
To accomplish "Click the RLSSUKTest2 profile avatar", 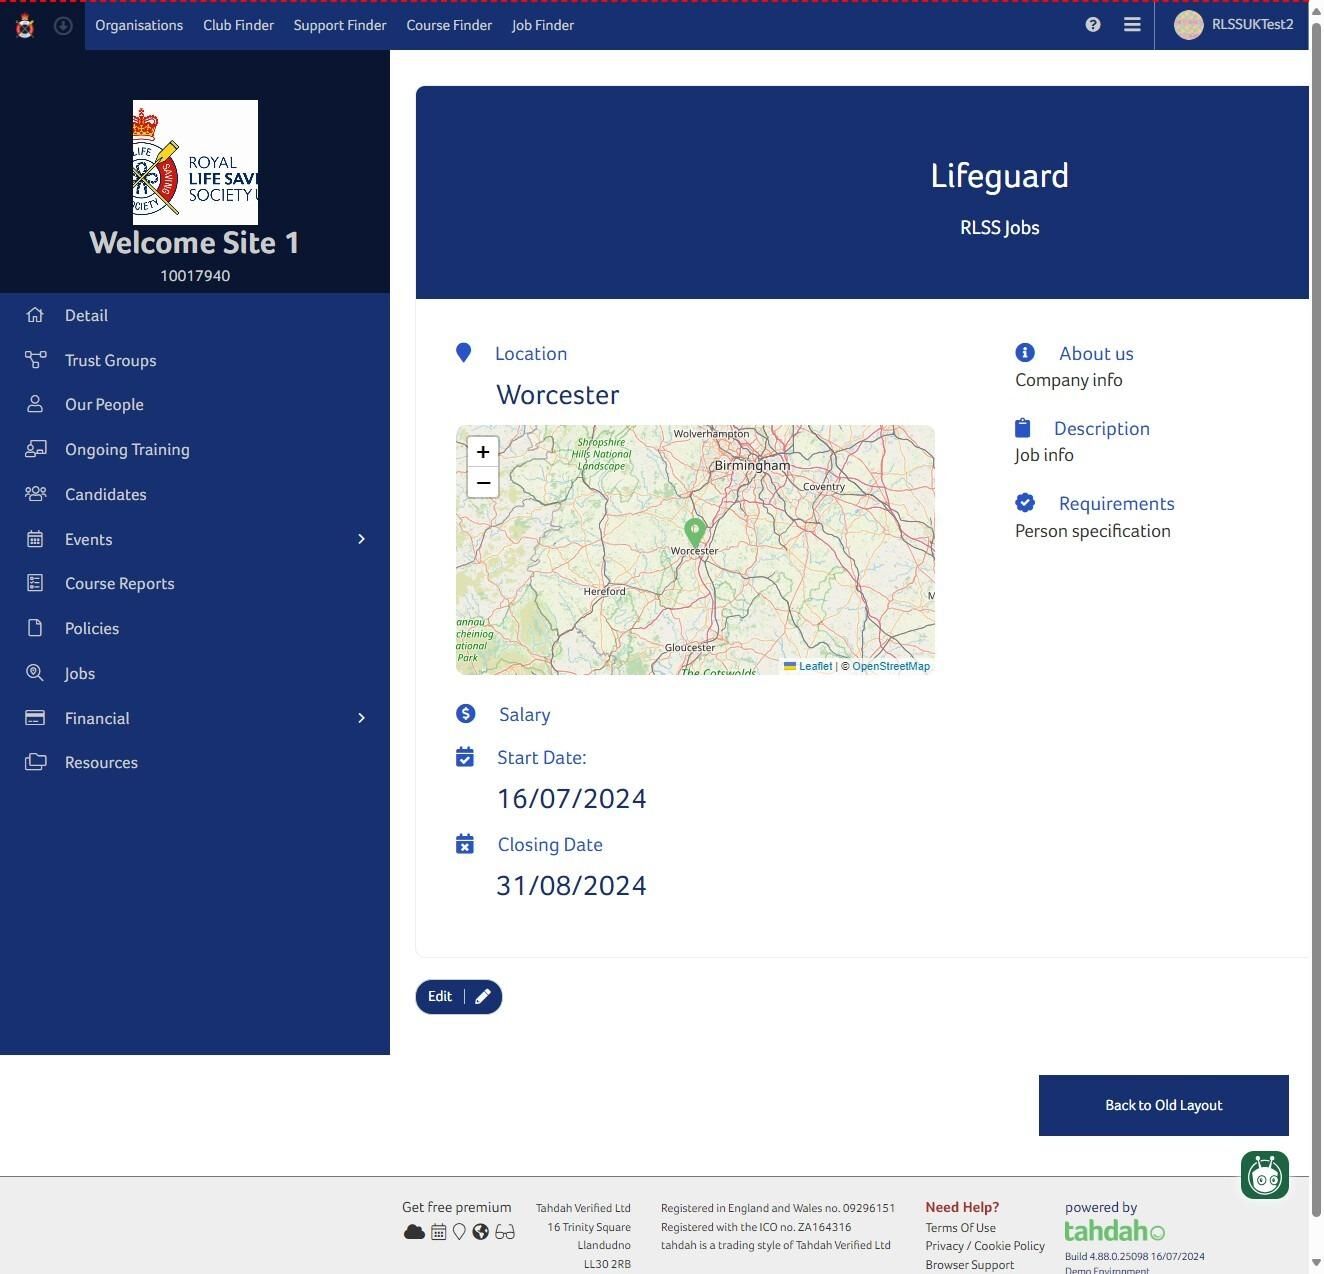I will 1188,25.
